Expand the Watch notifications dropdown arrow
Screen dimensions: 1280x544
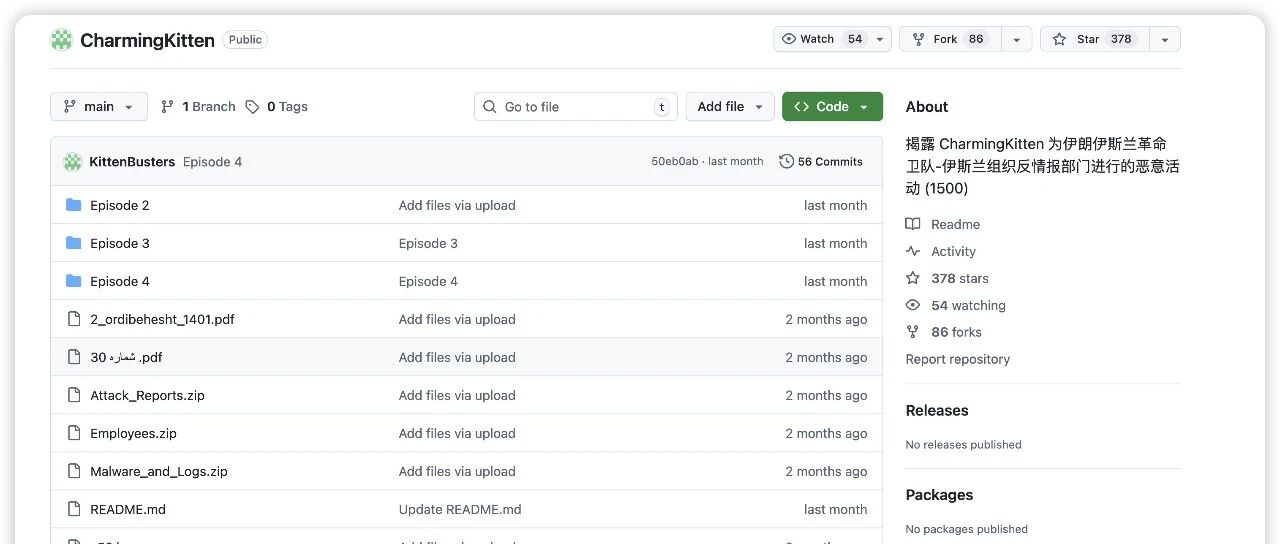(x=880, y=39)
